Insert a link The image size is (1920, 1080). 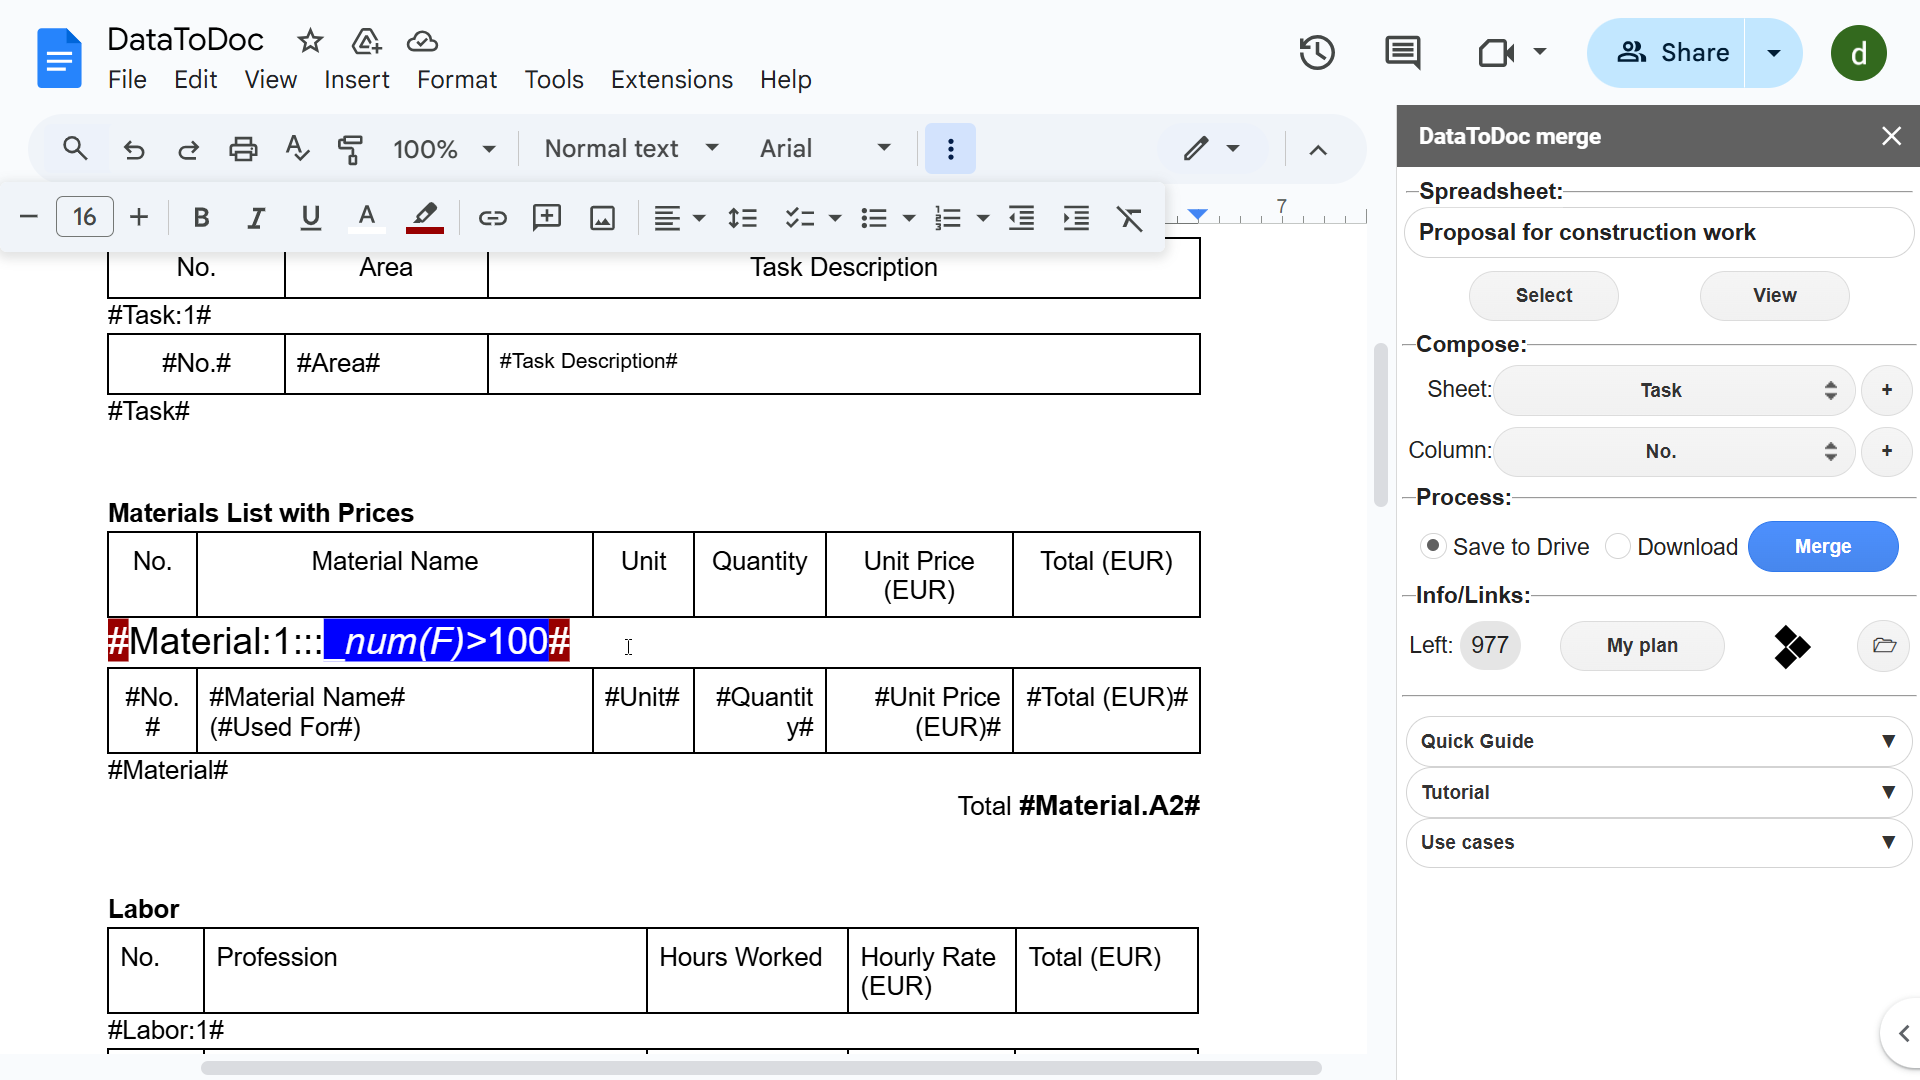[x=492, y=217]
